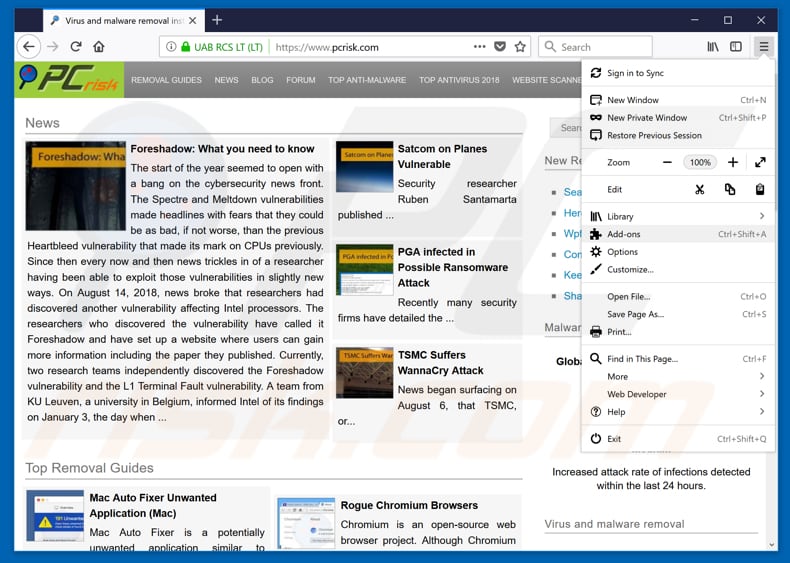Open a New Private Window
The height and width of the screenshot is (563, 790).
(x=678, y=117)
